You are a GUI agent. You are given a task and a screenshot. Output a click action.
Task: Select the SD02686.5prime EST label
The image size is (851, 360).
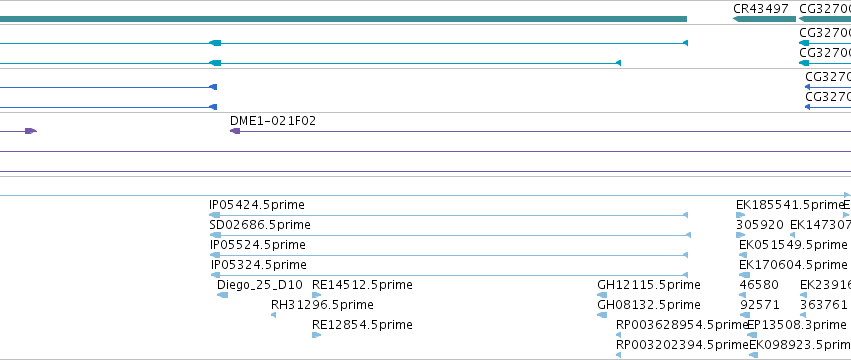click(259, 225)
